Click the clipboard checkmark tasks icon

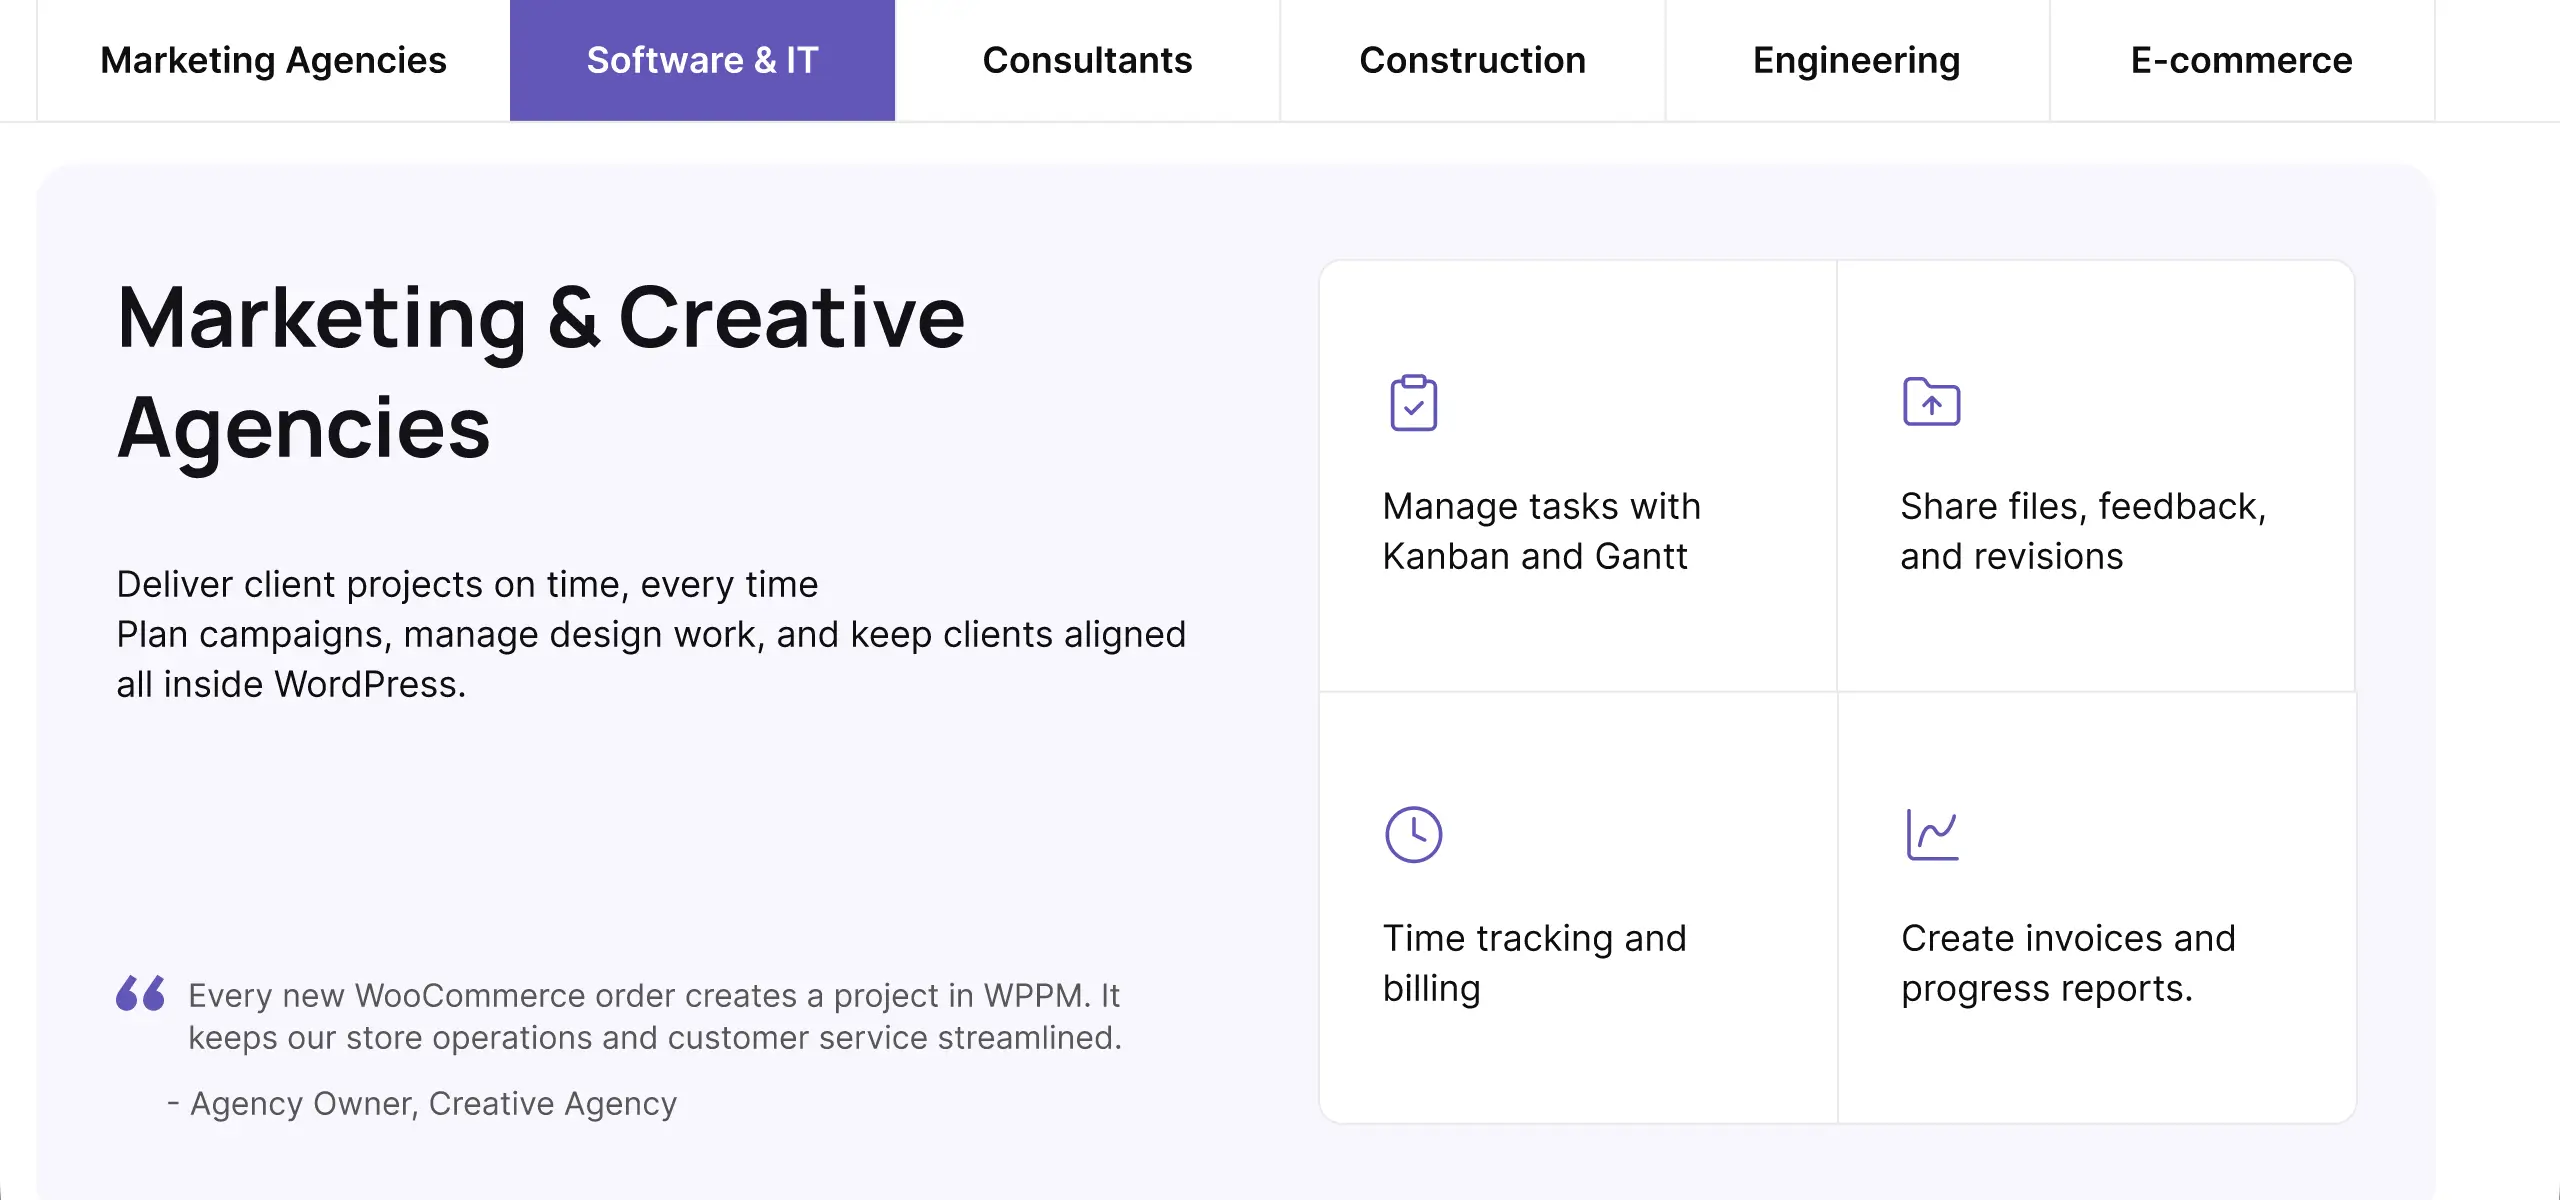(x=1413, y=403)
